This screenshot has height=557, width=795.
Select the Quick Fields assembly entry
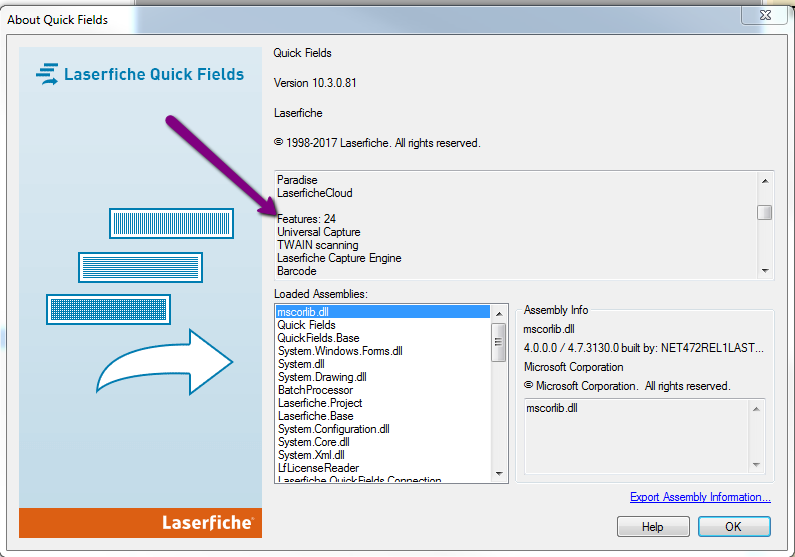click(383, 325)
